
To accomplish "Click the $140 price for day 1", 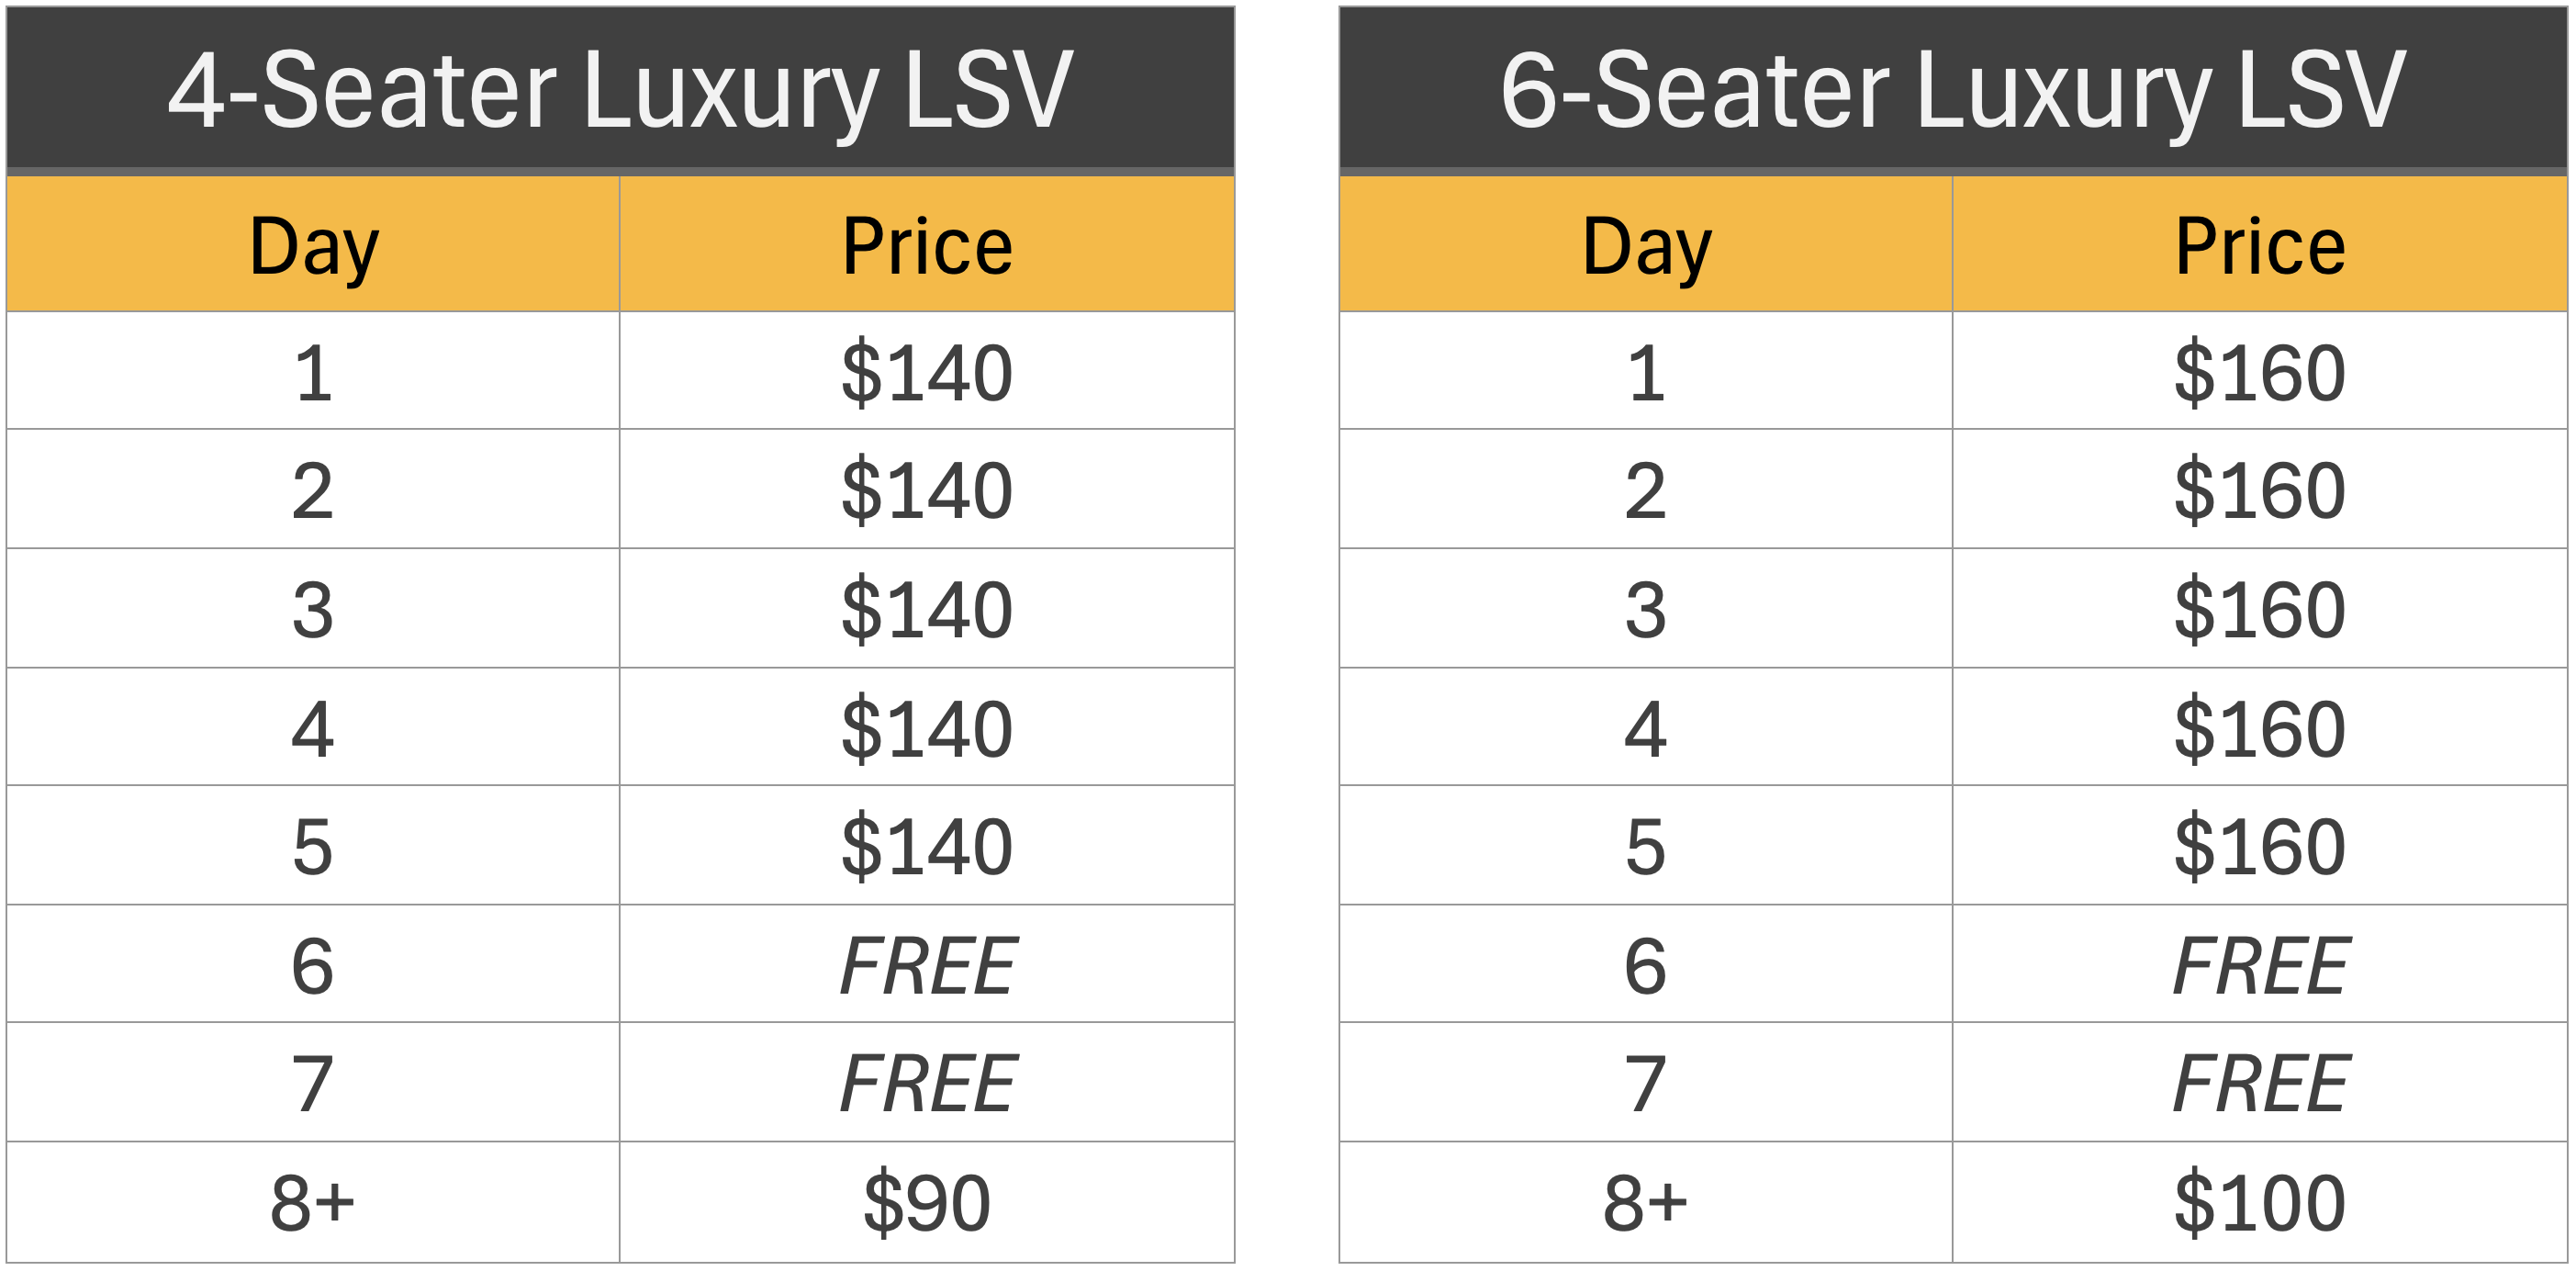I will click(927, 371).
